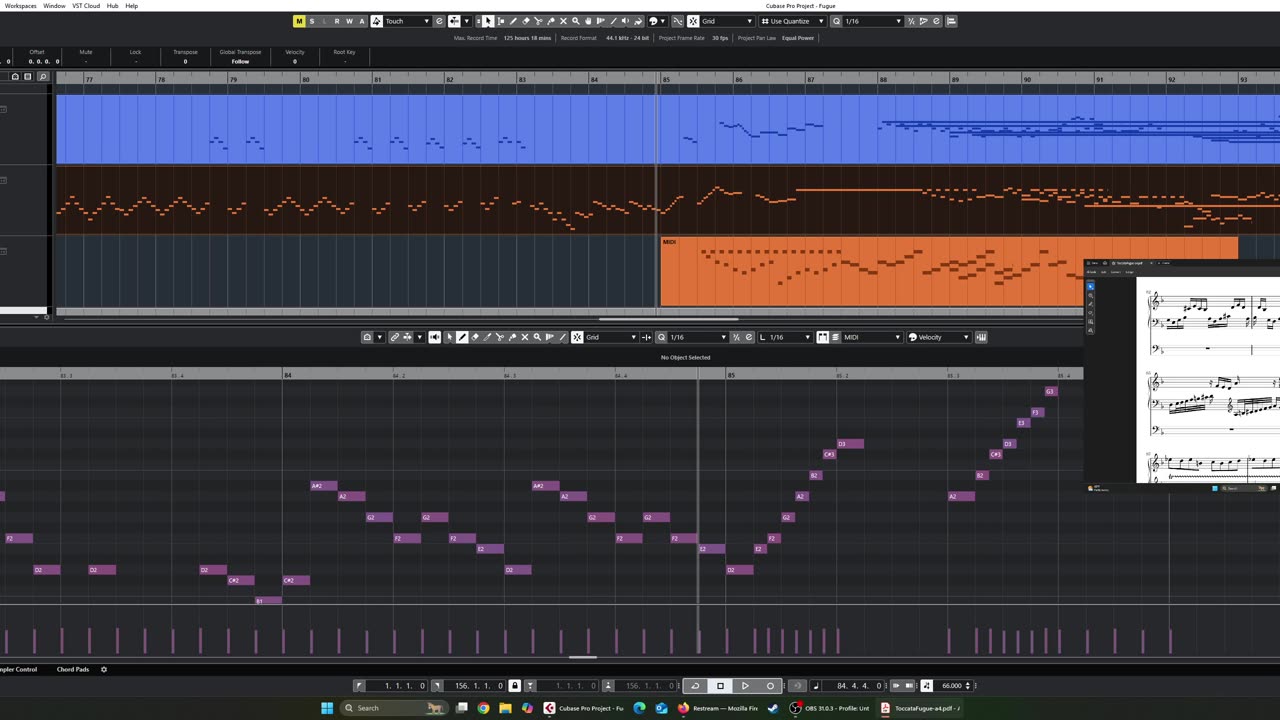The height and width of the screenshot is (720, 1280).
Task: Toggle global Solo (S) state button
Action: [x=312, y=21]
